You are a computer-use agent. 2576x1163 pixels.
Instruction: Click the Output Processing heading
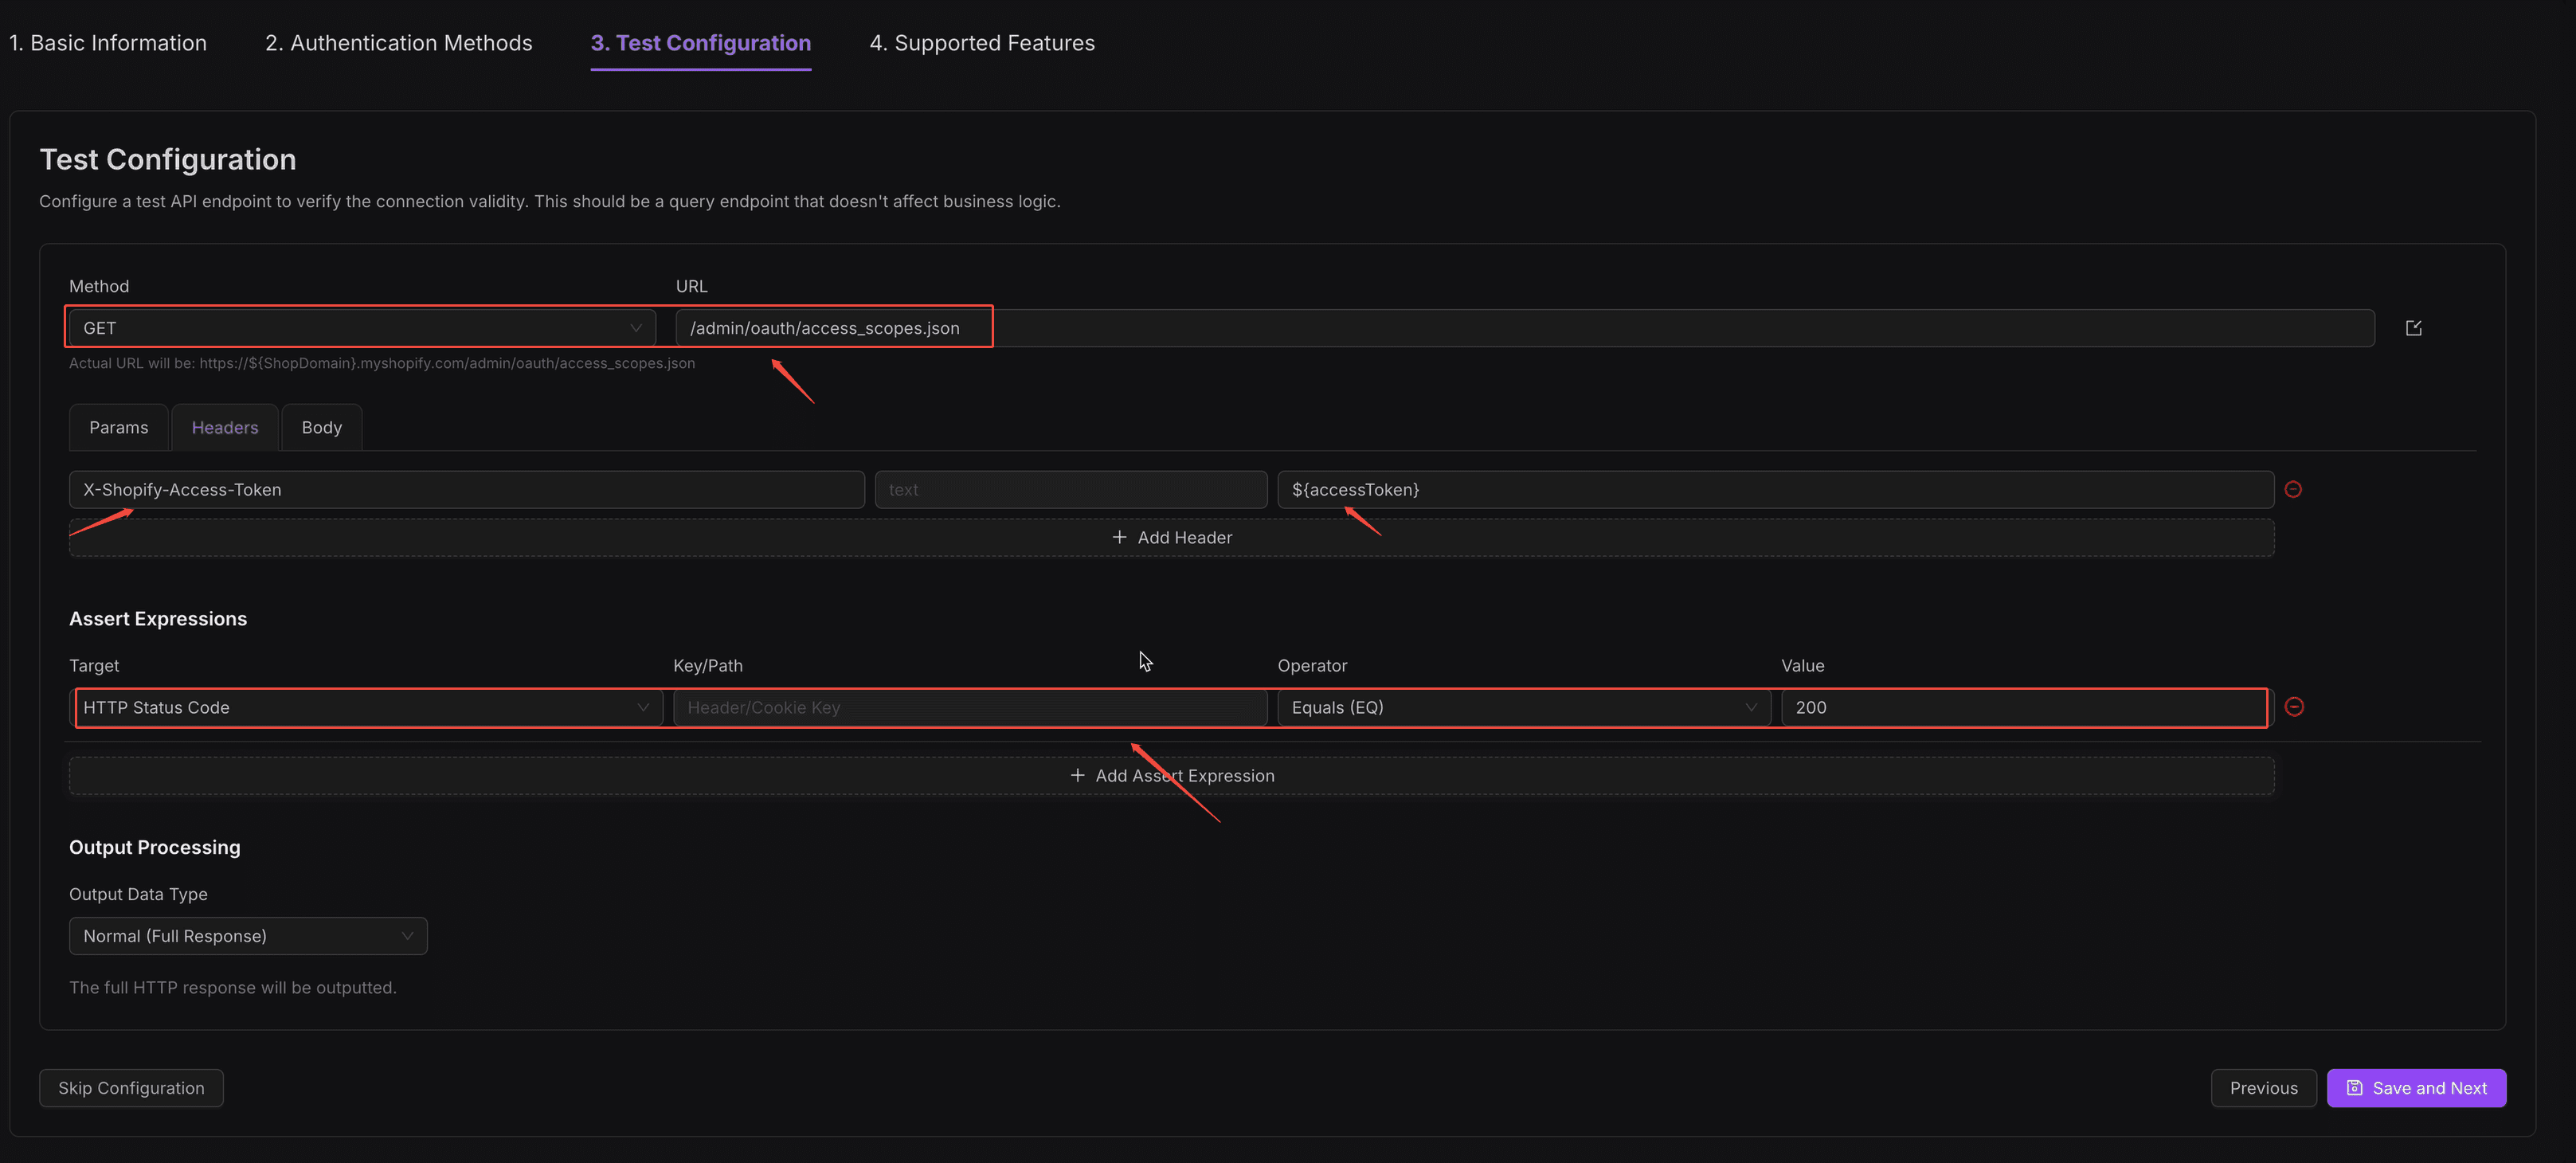155,847
